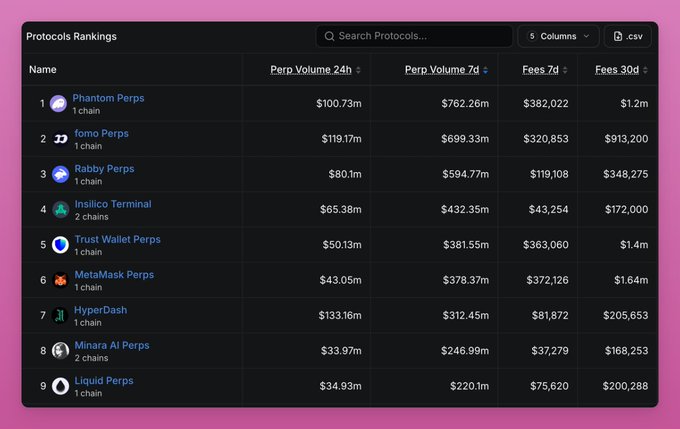The height and width of the screenshot is (429, 680).
Task: Sort by Perp Volume 7d header
Action: click(x=442, y=69)
